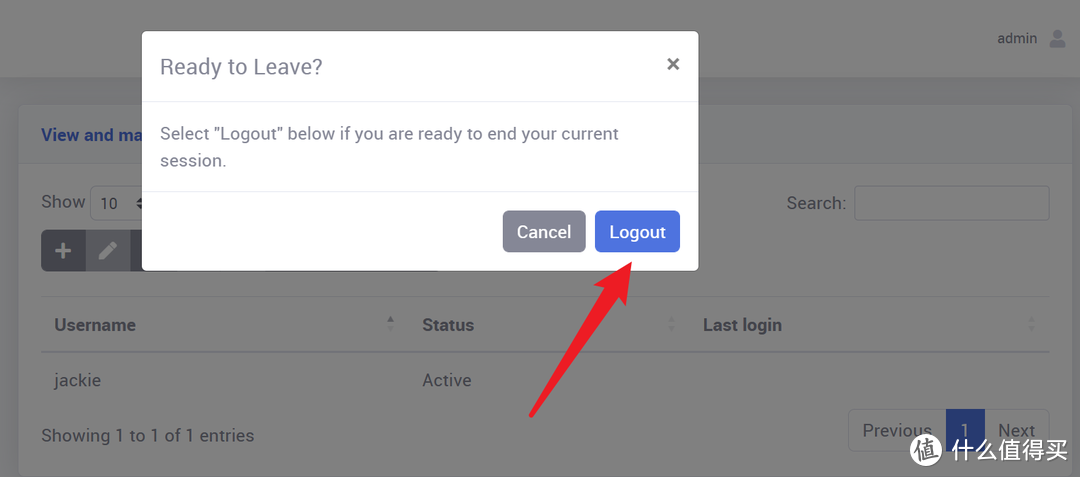Focus the Search input field
Image resolution: width=1080 pixels, height=477 pixels.
pyautogui.click(x=951, y=203)
